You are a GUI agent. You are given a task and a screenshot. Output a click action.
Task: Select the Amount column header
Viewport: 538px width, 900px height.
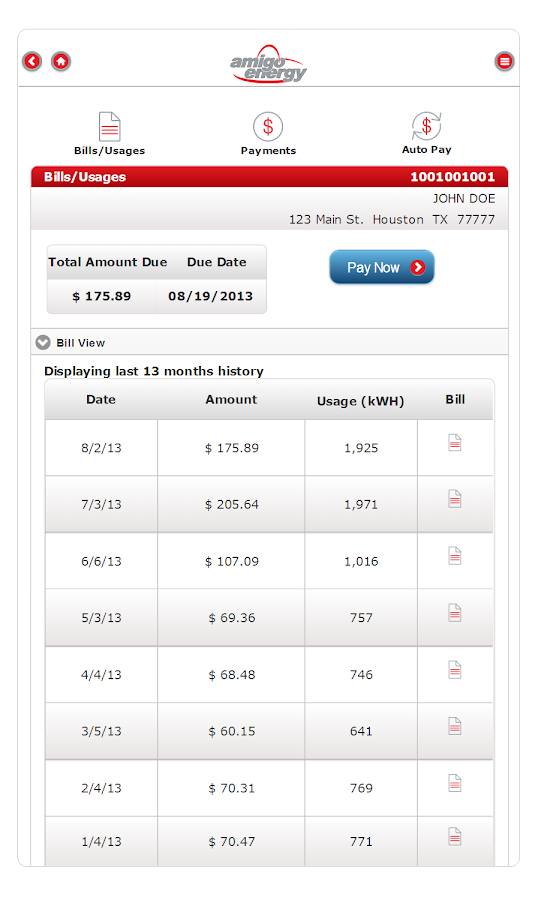[231, 399]
